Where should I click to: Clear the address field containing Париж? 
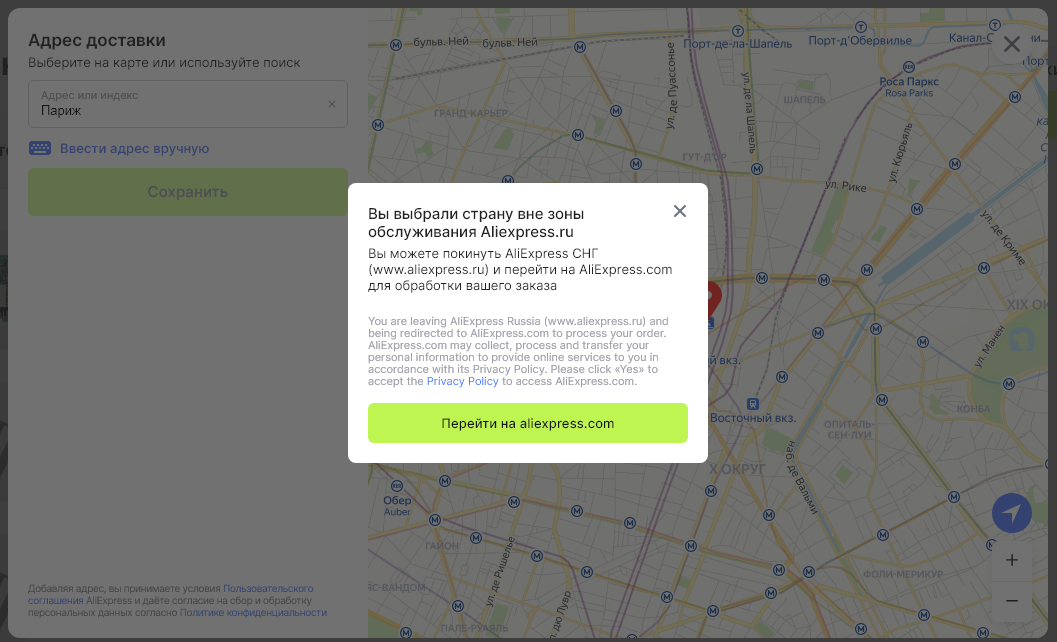332,104
